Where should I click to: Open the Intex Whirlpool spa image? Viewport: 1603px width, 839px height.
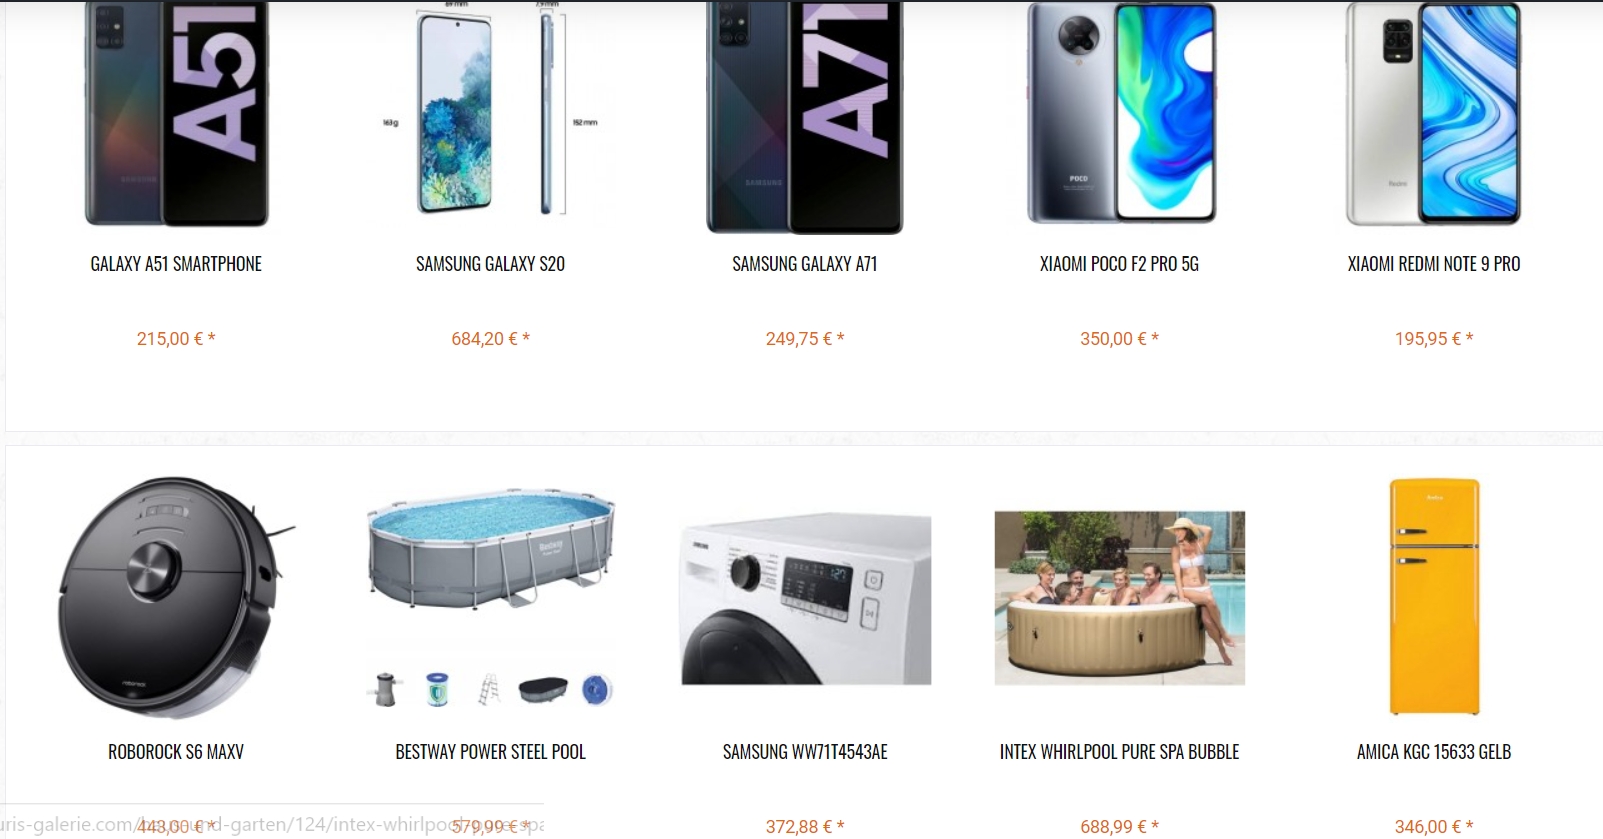[x=1120, y=598]
